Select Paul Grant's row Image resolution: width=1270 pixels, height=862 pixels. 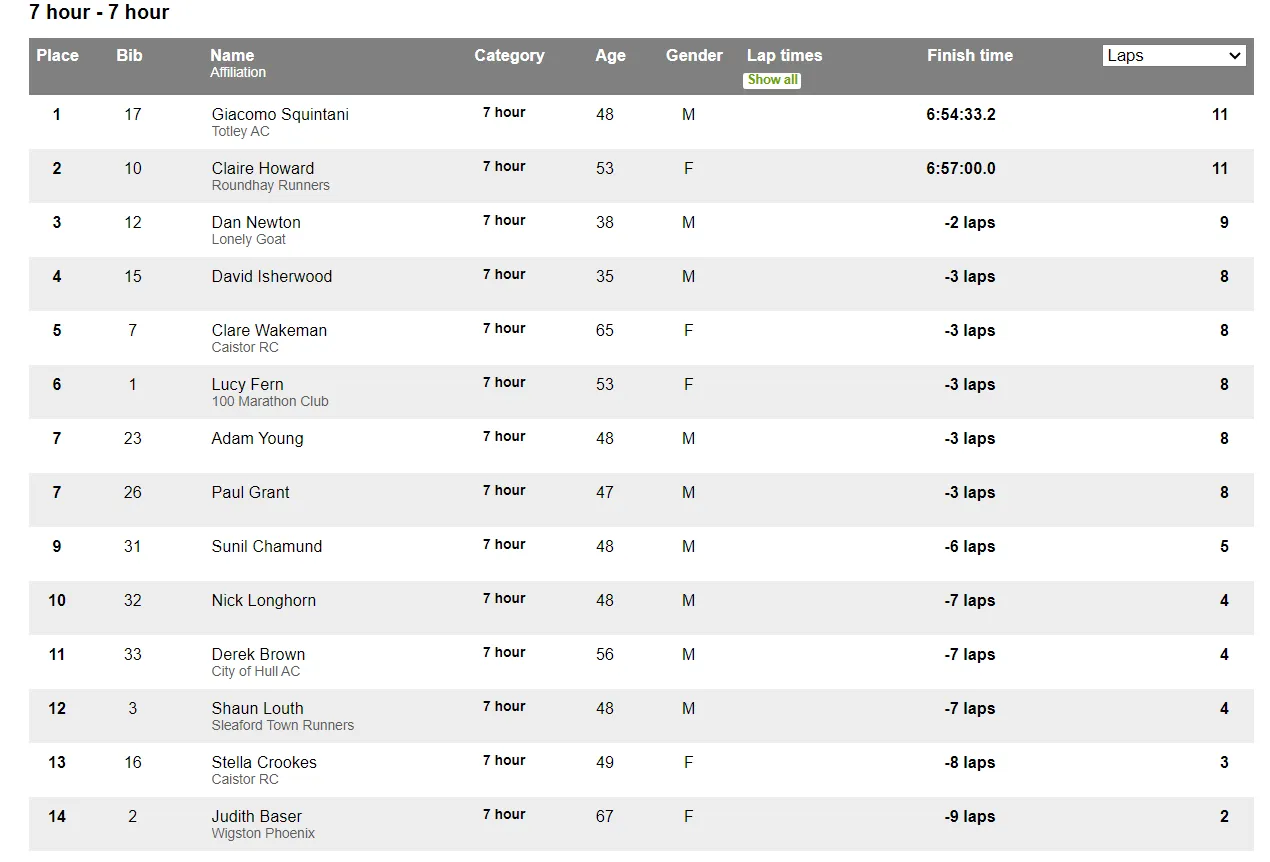[641, 500]
